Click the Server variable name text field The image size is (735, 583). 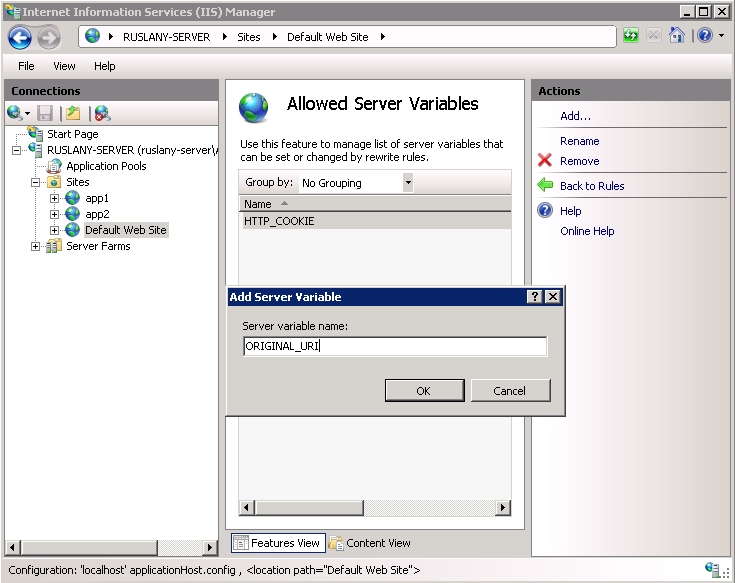click(x=394, y=347)
